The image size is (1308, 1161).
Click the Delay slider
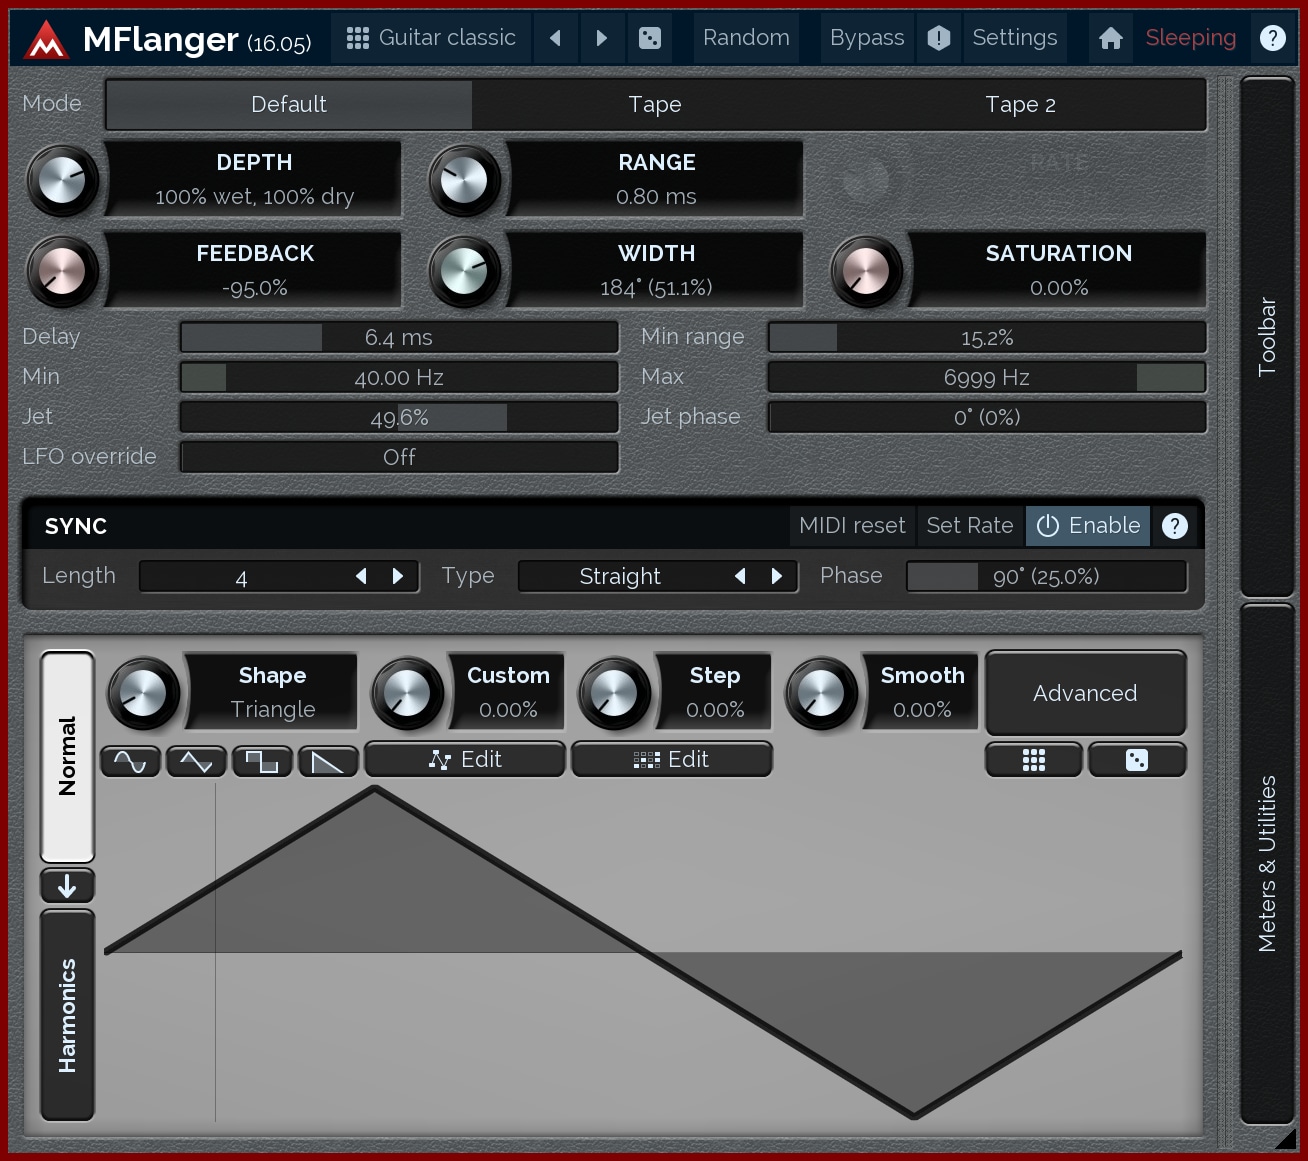(399, 338)
